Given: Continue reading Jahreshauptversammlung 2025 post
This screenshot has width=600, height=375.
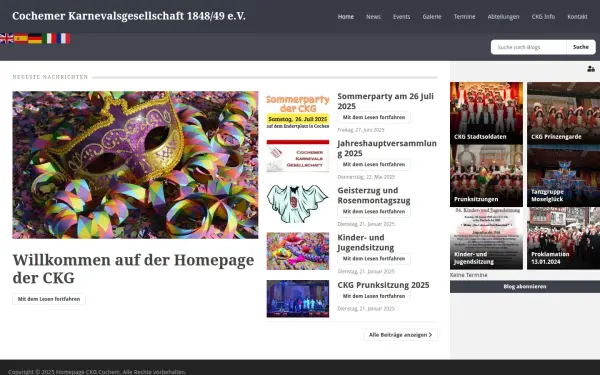Looking at the screenshot, I should tap(374, 164).
